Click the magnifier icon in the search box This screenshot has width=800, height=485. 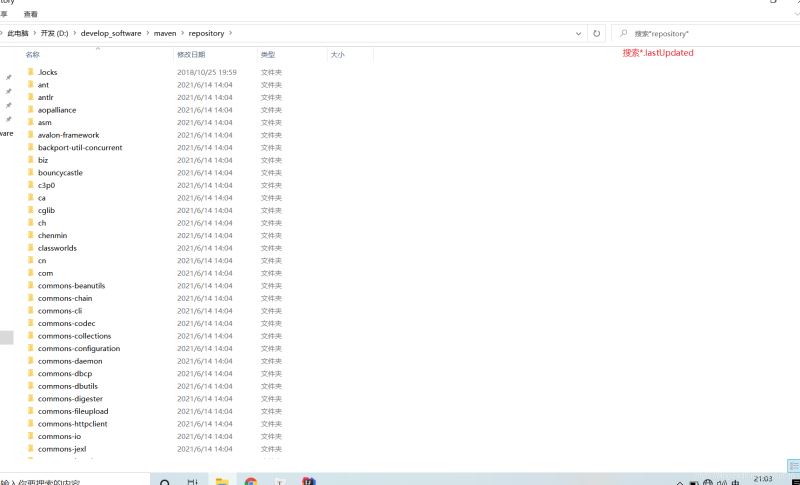(x=623, y=33)
